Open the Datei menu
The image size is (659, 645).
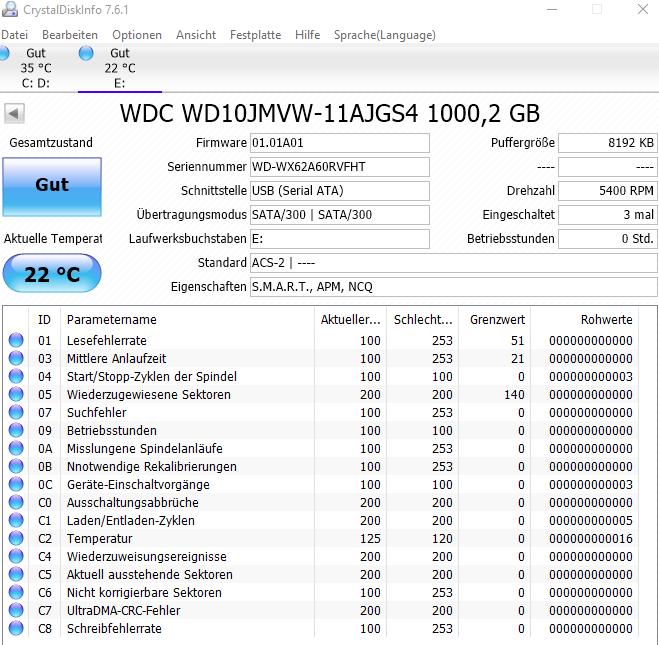(x=14, y=35)
